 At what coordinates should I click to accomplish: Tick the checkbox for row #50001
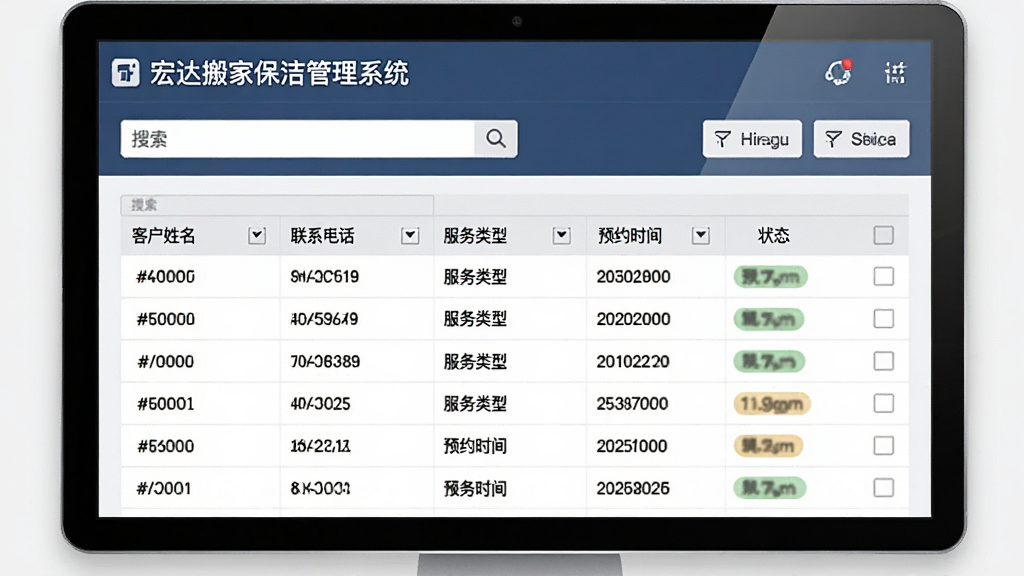tap(884, 403)
